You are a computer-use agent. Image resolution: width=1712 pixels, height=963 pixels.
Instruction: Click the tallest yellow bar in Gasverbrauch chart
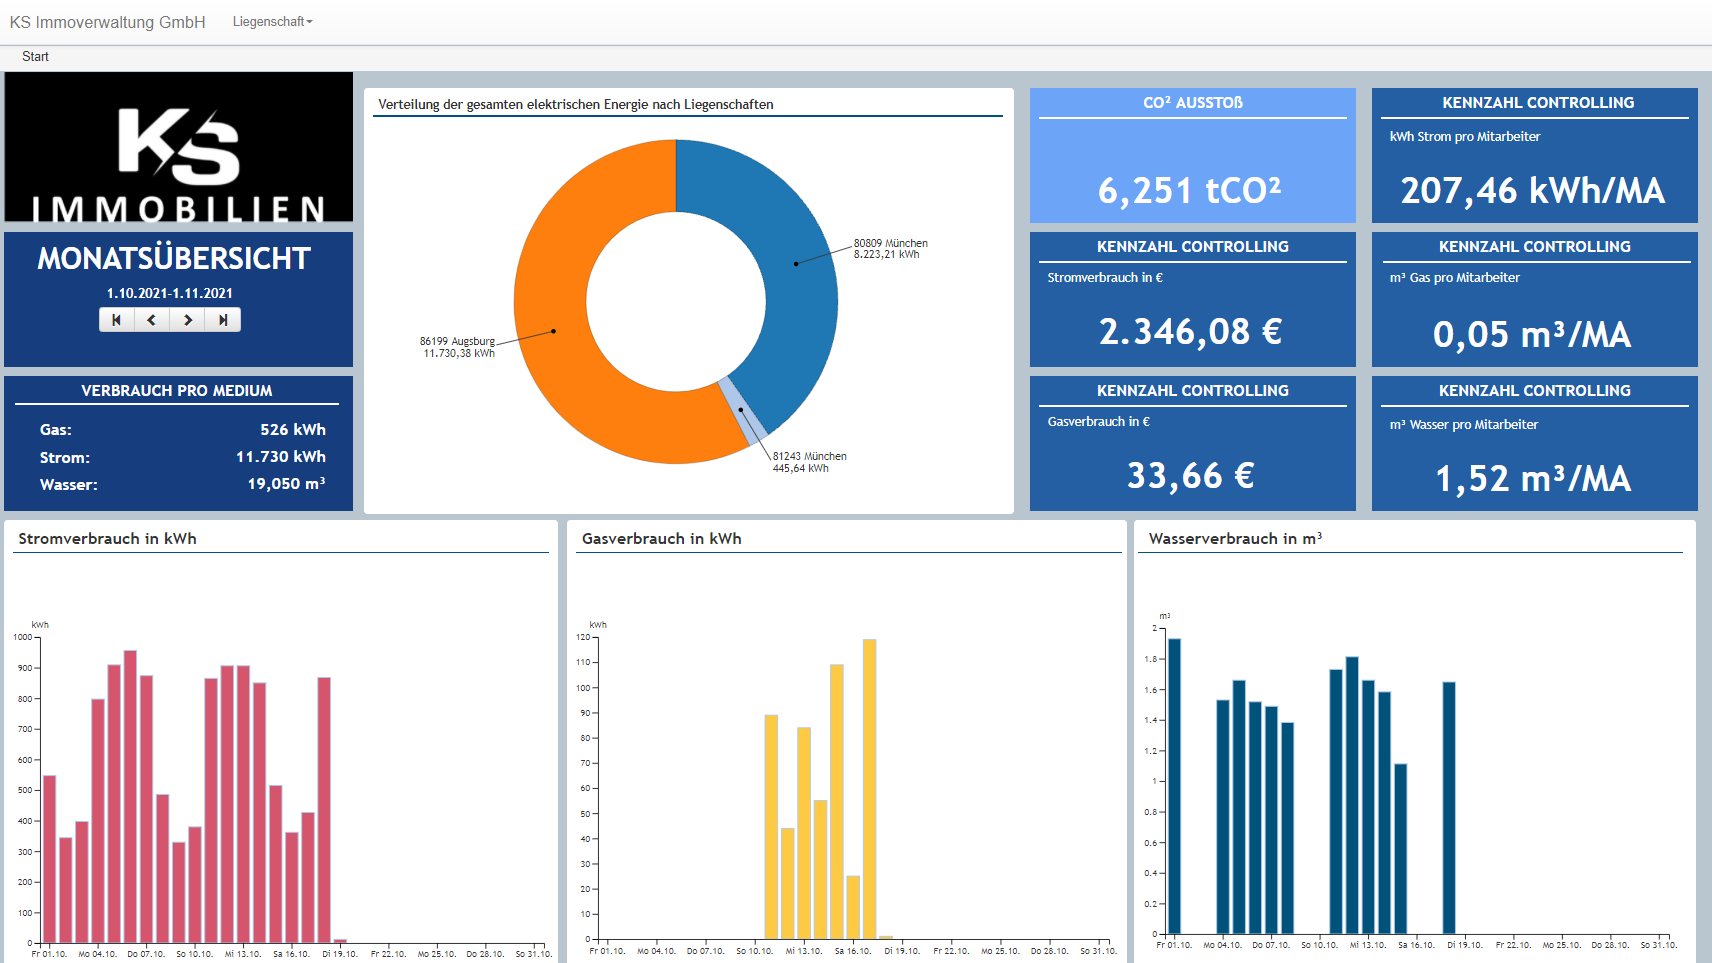point(869,790)
